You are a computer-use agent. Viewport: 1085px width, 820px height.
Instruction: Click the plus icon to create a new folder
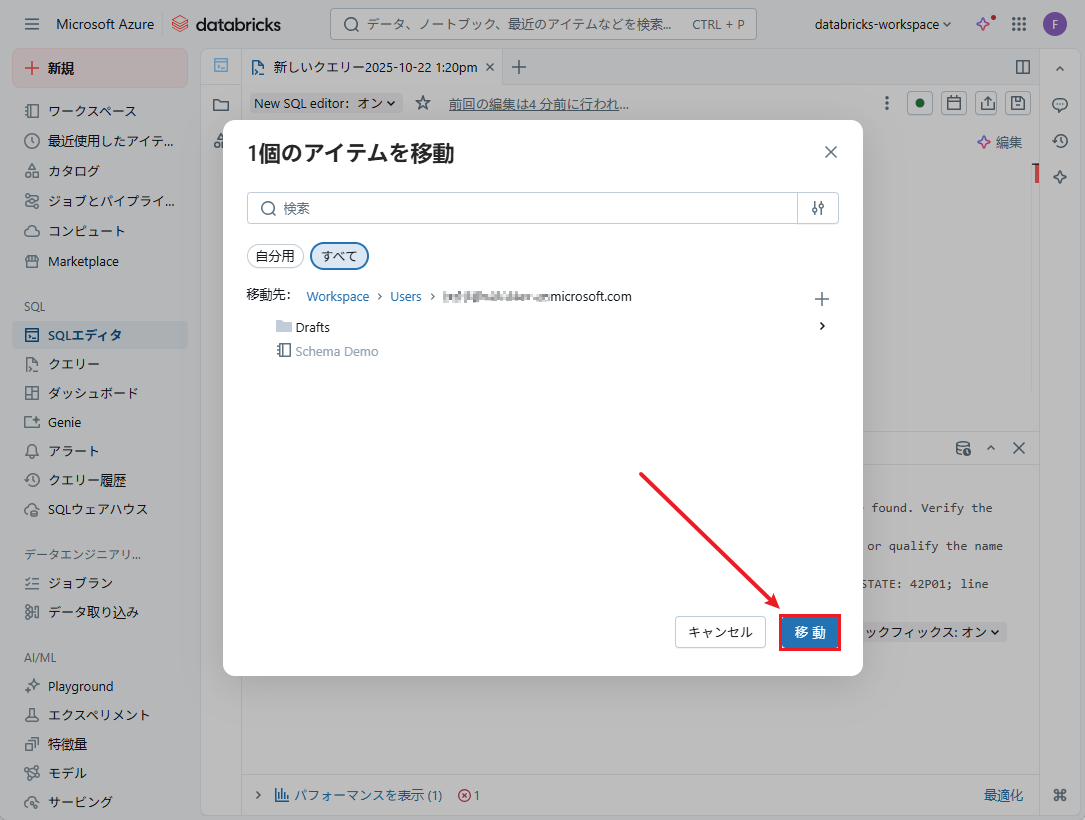click(x=822, y=299)
